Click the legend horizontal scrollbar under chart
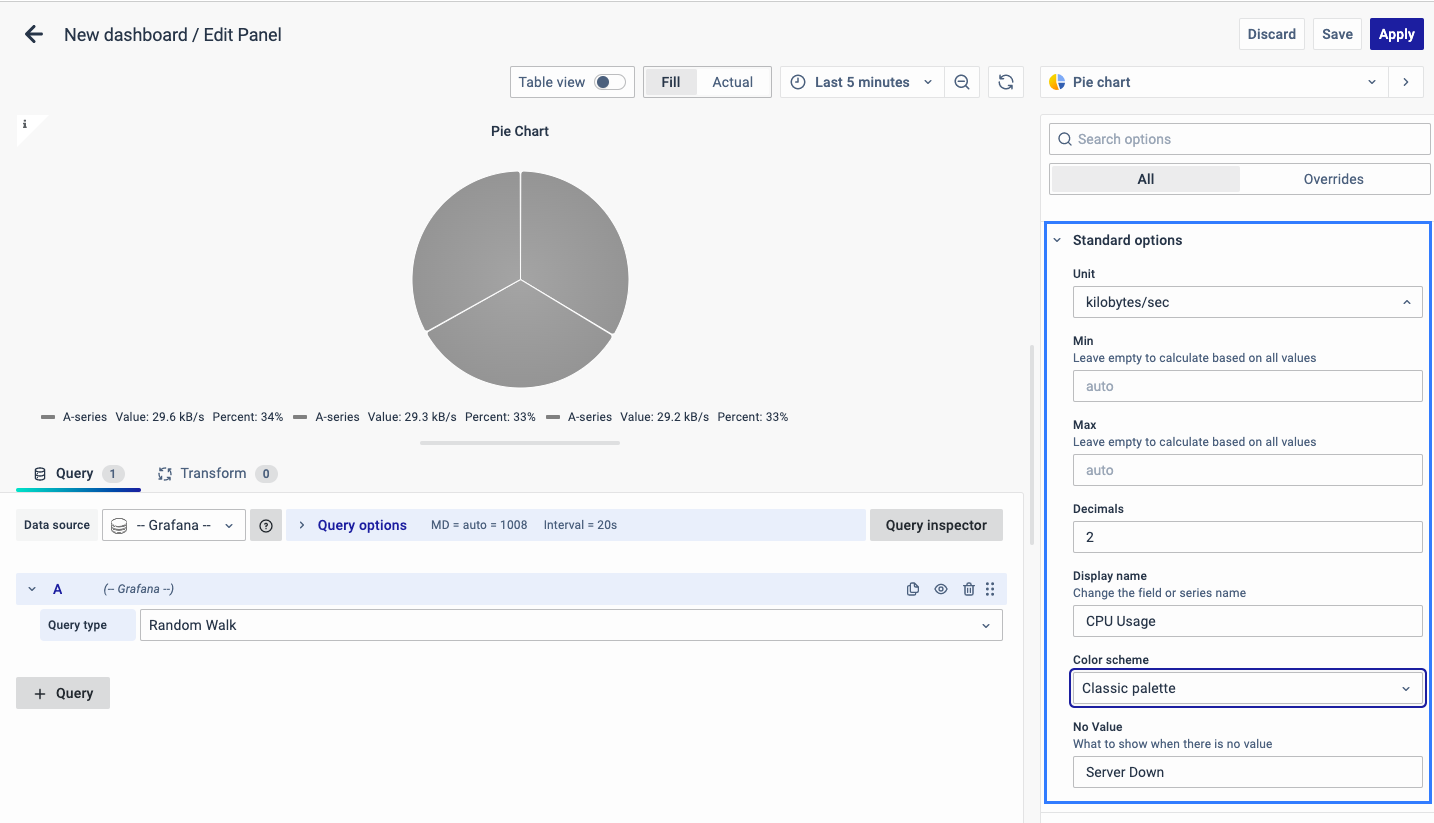 click(520, 442)
